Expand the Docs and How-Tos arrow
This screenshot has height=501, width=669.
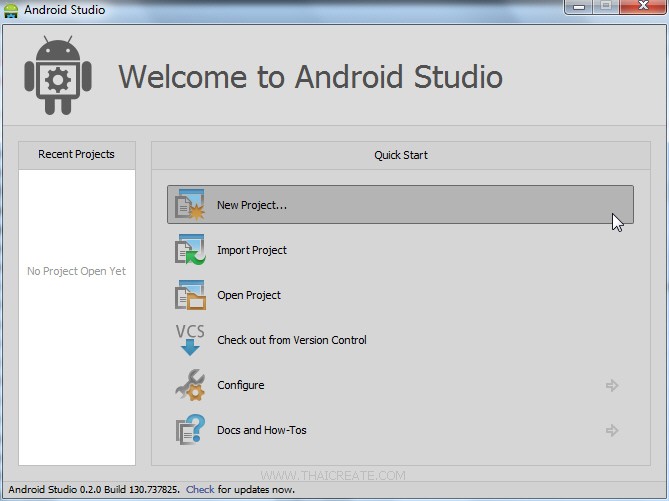(612, 430)
